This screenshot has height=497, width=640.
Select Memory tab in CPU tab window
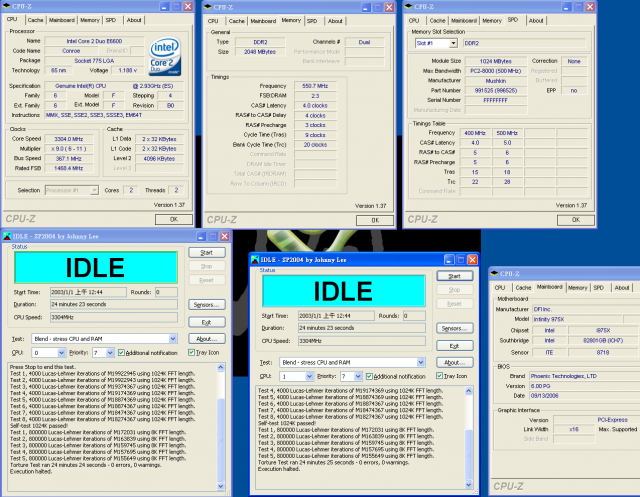[90, 20]
